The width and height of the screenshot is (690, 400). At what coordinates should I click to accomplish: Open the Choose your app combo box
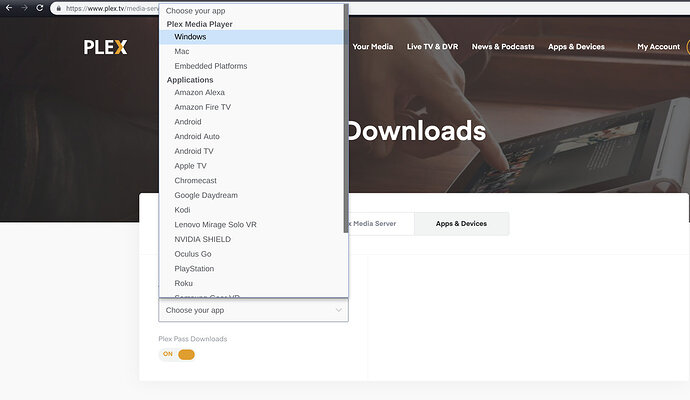tap(253, 310)
